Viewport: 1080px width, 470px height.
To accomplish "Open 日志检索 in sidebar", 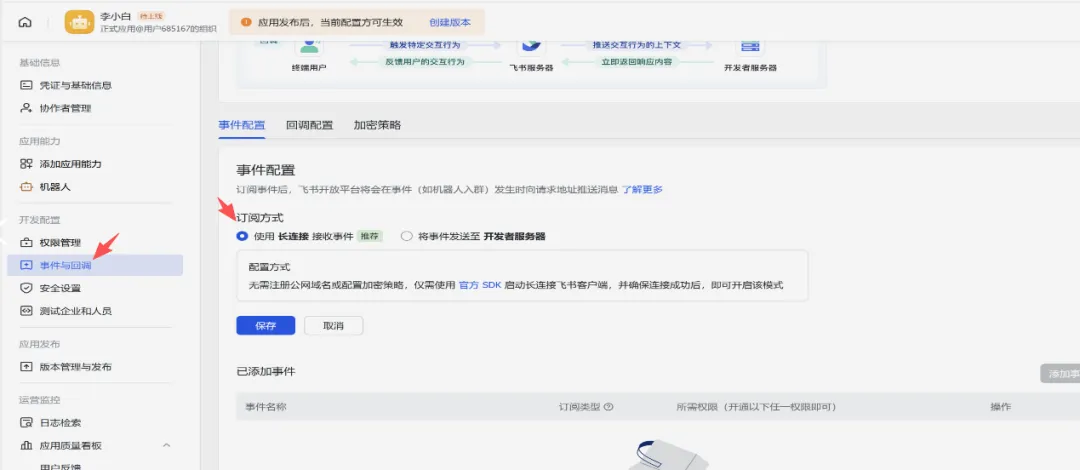I will pyautogui.click(x=60, y=422).
